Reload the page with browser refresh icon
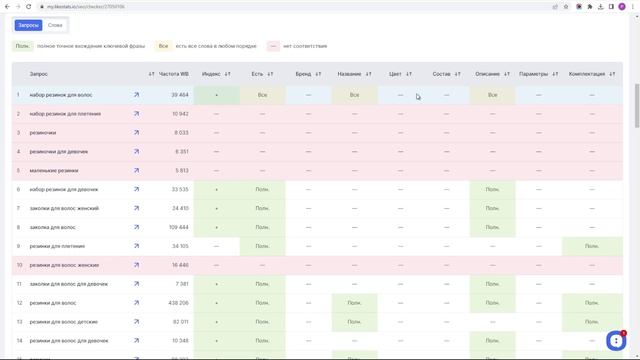The width and height of the screenshot is (640, 360). pos(29,7)
